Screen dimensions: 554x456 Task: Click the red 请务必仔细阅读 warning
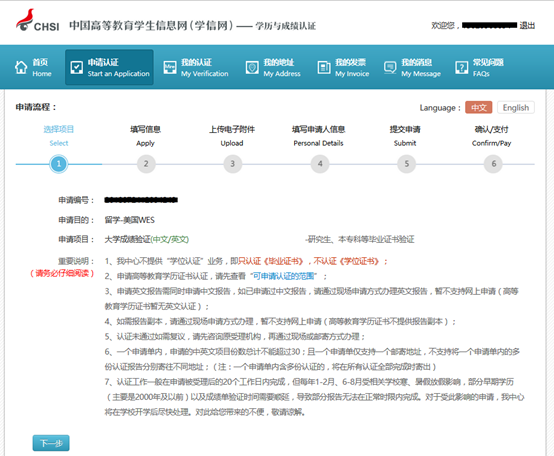(x=62, y=273)
